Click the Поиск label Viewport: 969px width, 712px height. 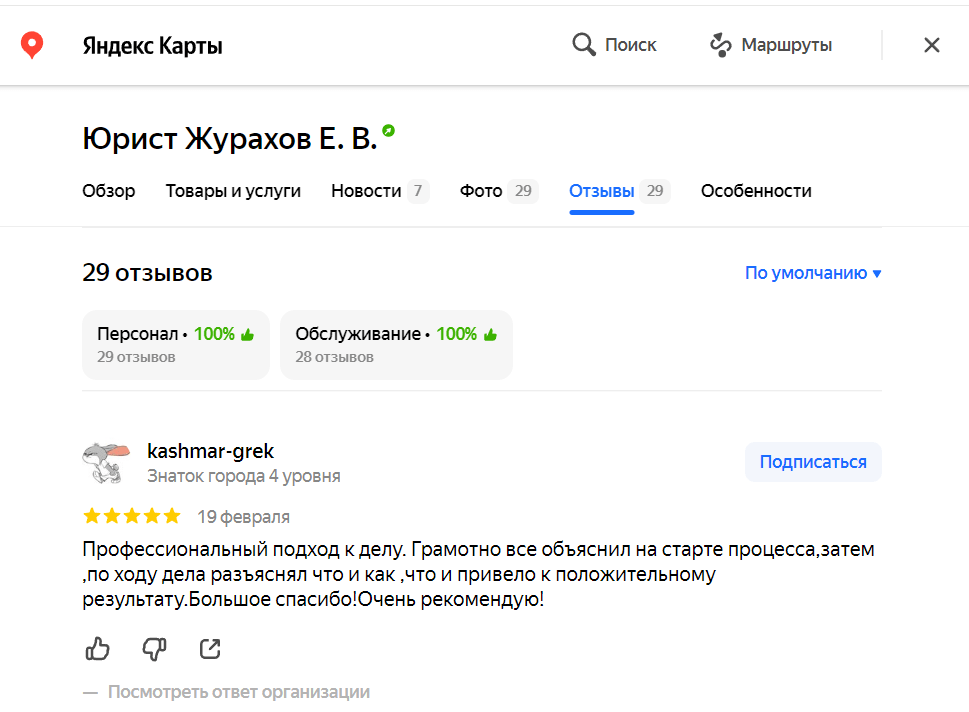point(630,44)
